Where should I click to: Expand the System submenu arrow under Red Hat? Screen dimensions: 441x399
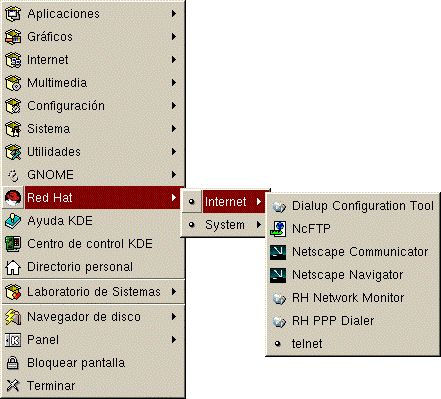point(259,225)
